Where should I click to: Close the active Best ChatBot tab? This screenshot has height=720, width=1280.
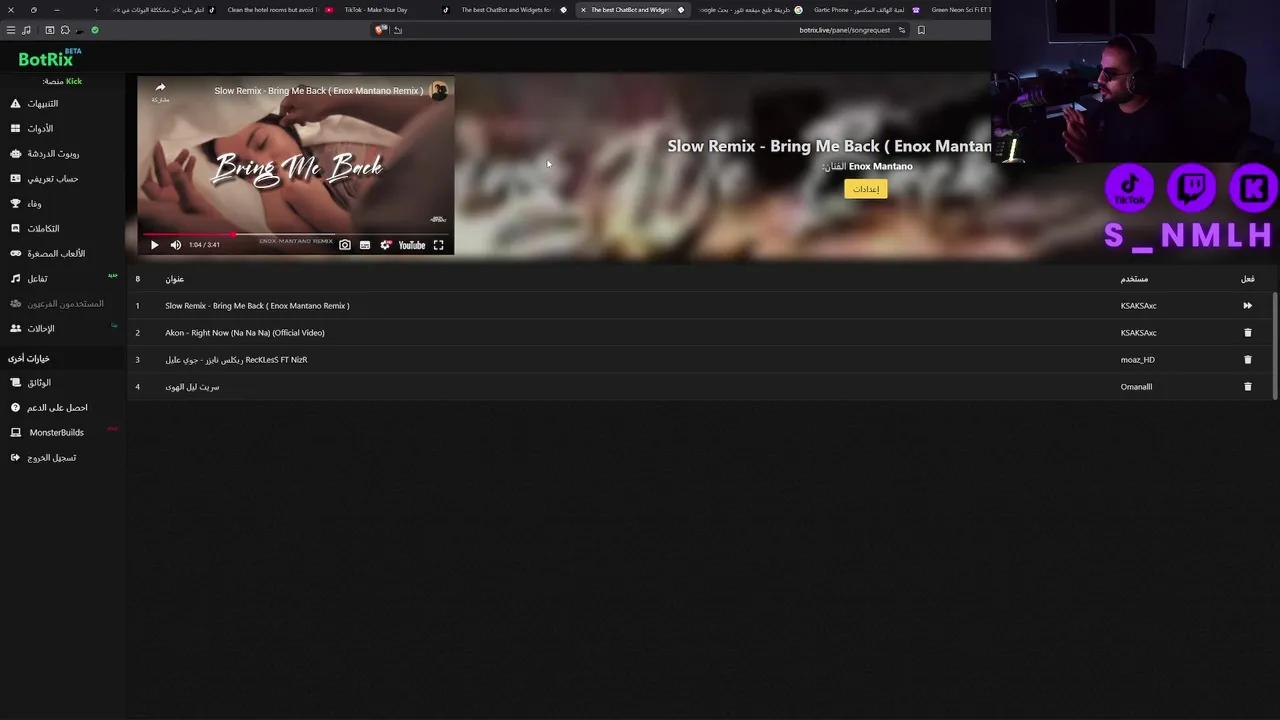[583, 10]
